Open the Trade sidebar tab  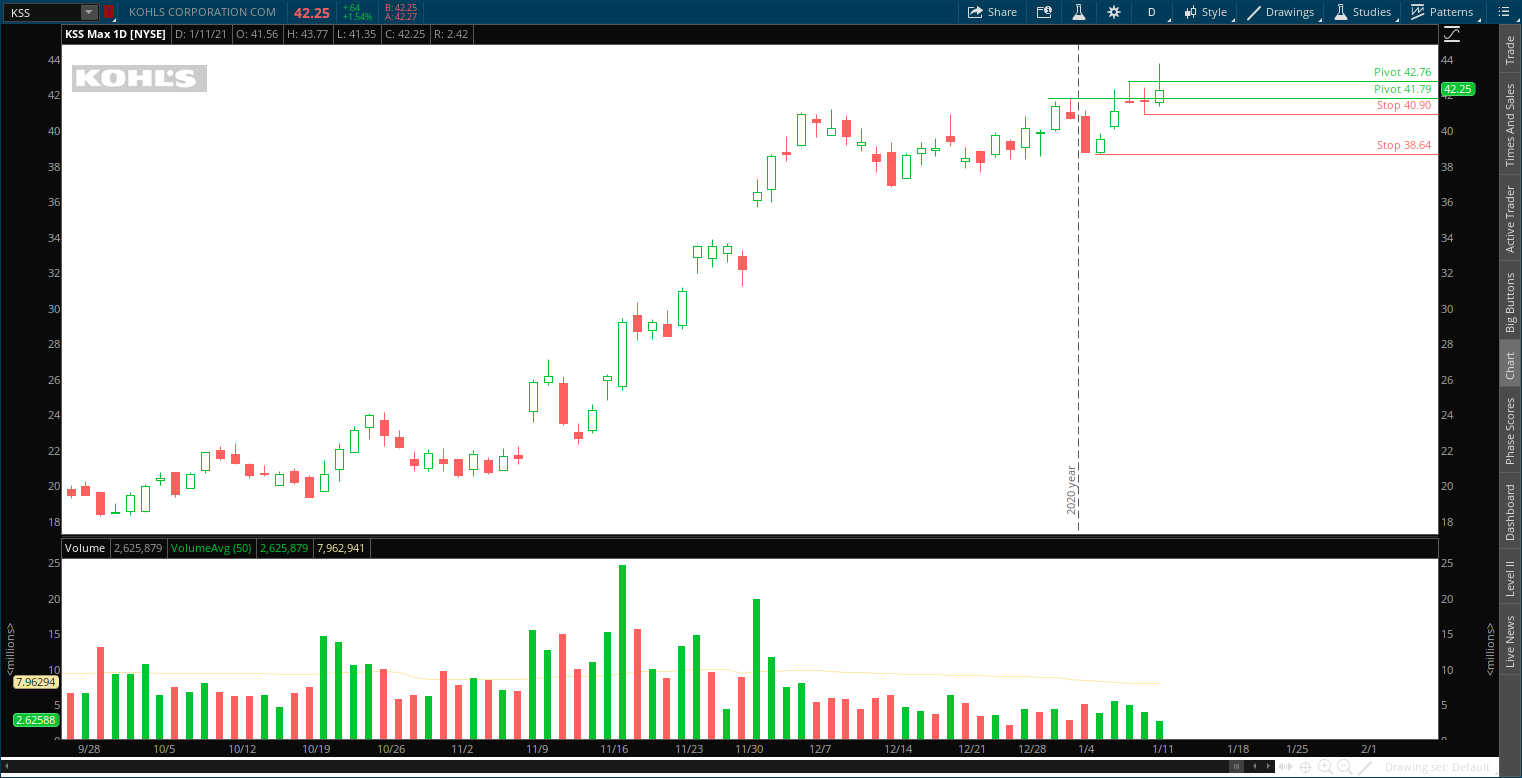(x=1510, y=50)
